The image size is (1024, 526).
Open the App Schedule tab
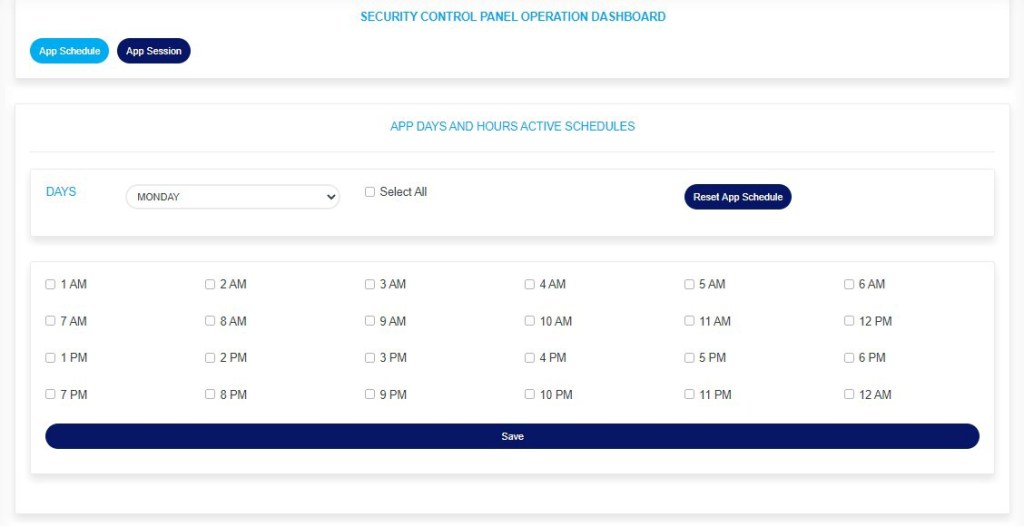(69, 51)
